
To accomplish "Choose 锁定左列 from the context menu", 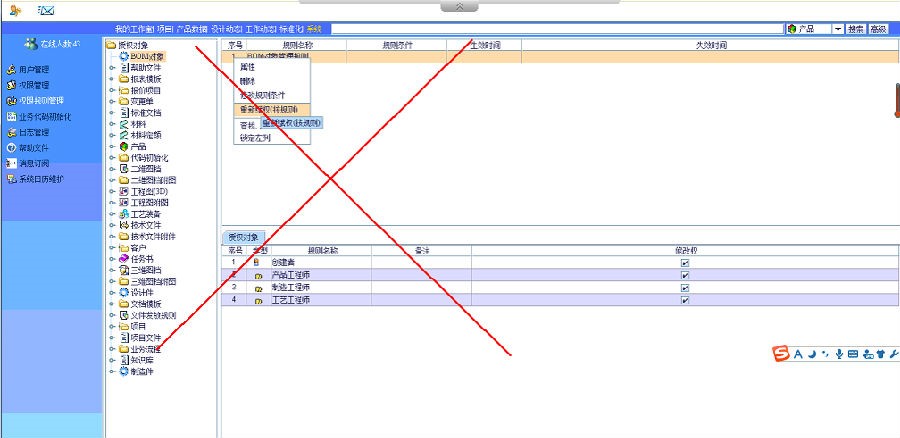I will pyautogui.click(x=255, y=139).
